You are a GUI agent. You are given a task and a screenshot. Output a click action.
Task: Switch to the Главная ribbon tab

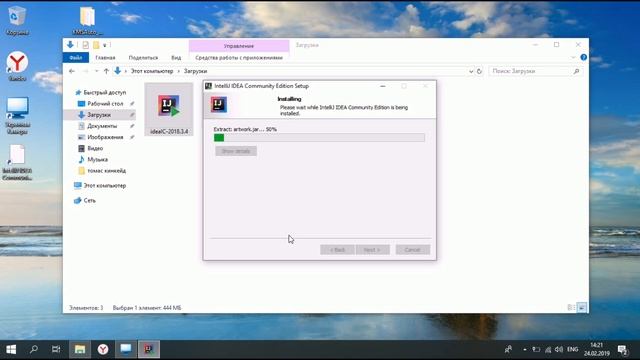pos(105,58)
